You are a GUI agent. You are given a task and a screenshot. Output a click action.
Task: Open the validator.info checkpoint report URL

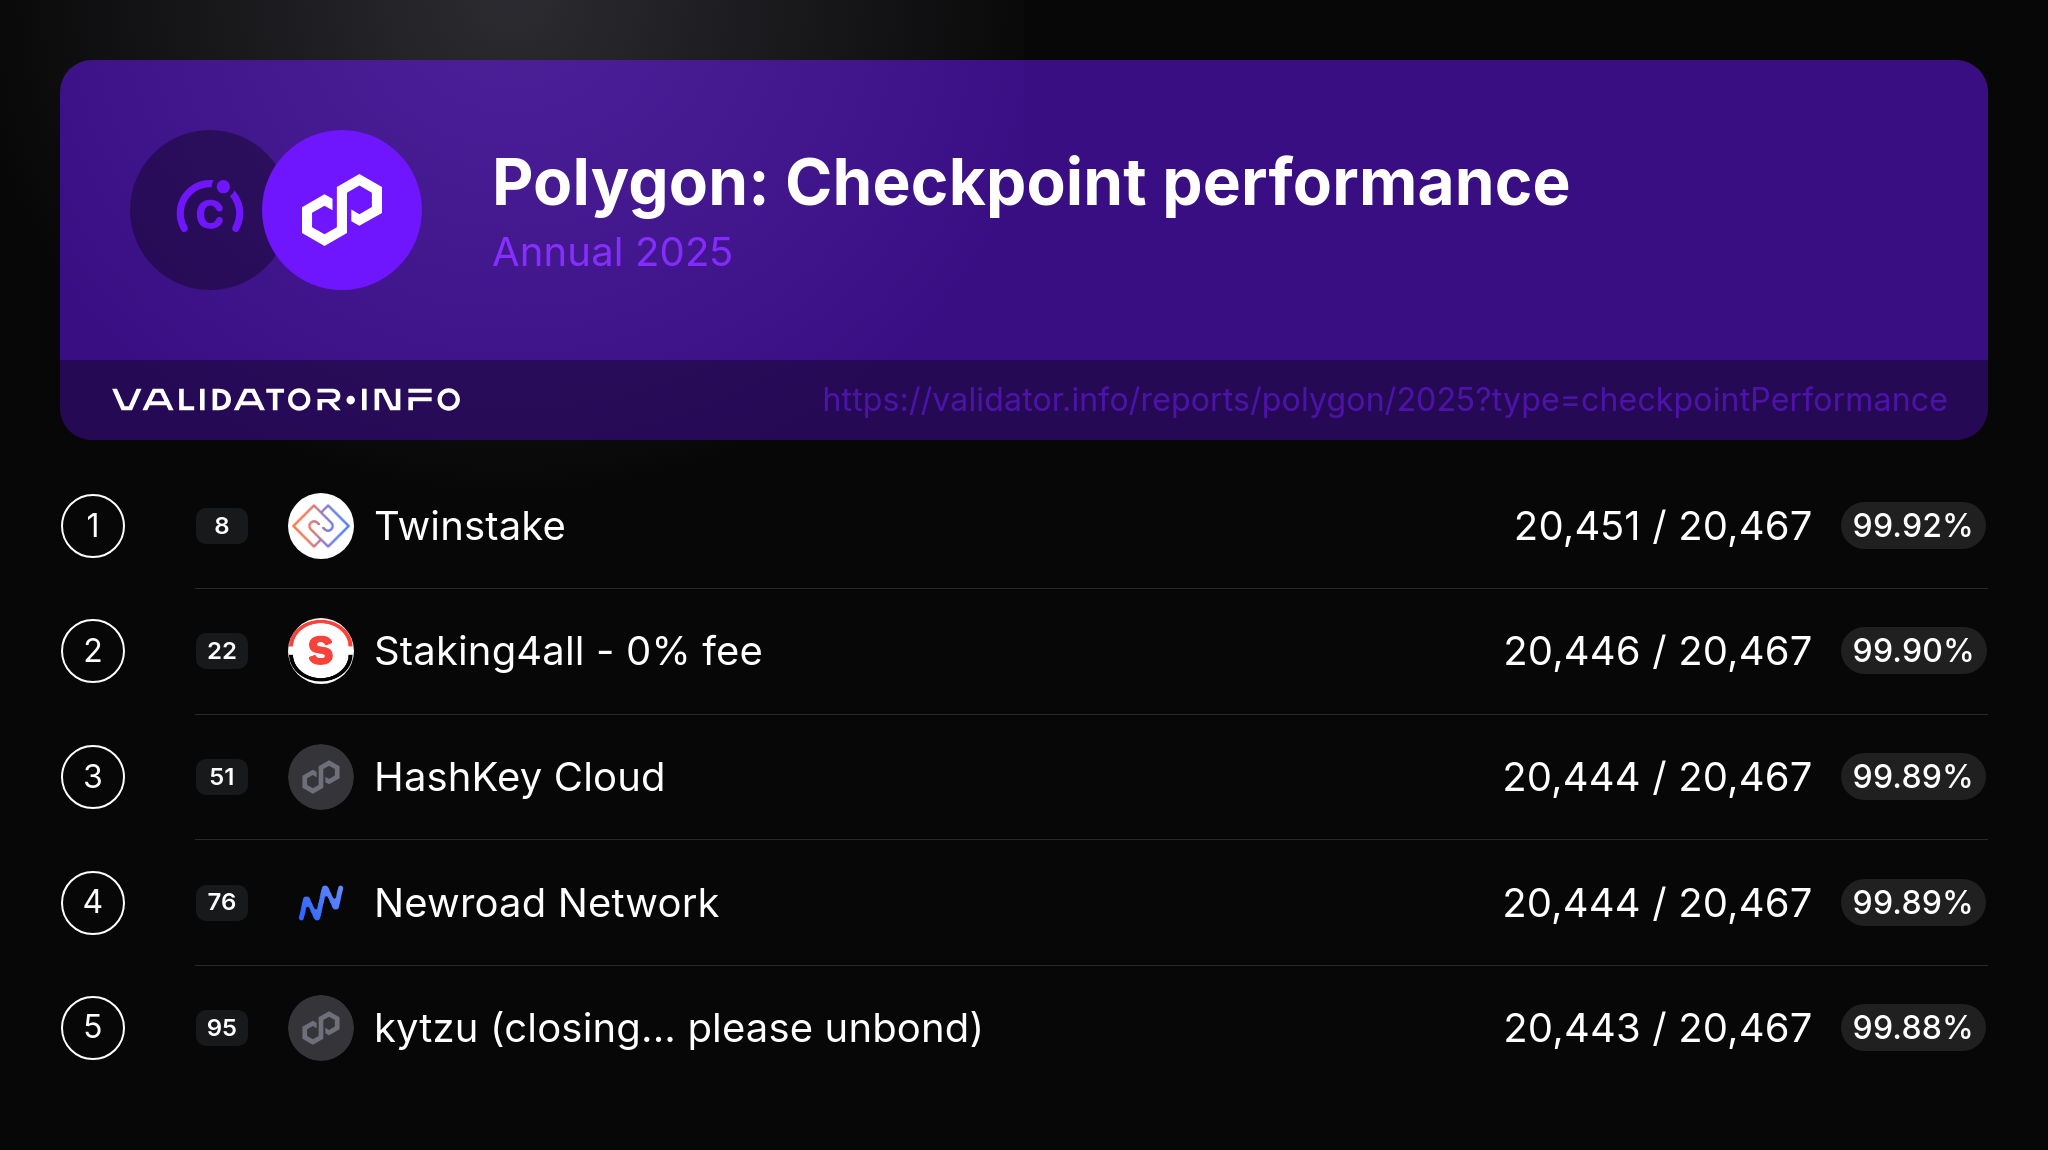tap(1384, 400)
